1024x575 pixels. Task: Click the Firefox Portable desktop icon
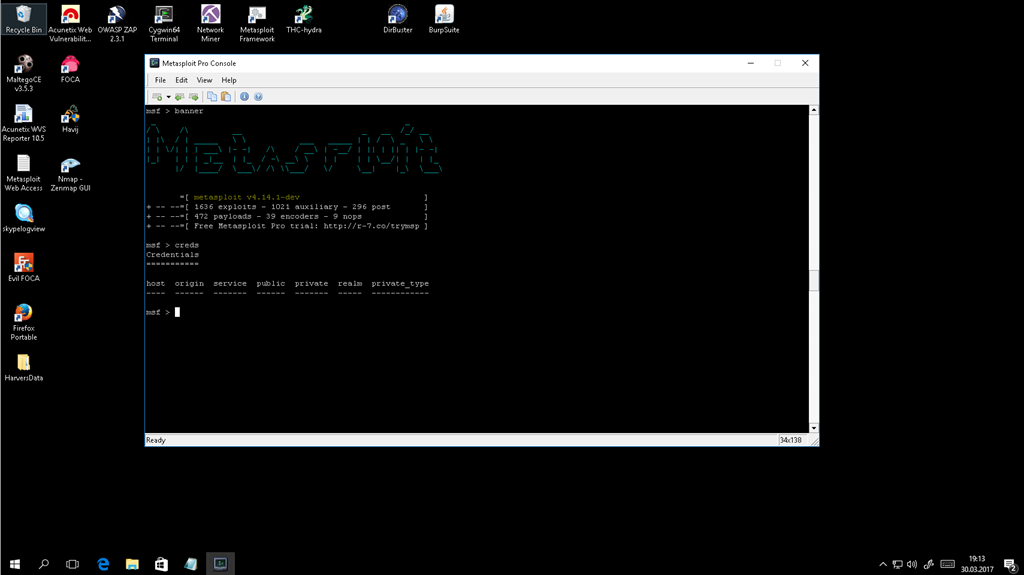pos(24,322)
